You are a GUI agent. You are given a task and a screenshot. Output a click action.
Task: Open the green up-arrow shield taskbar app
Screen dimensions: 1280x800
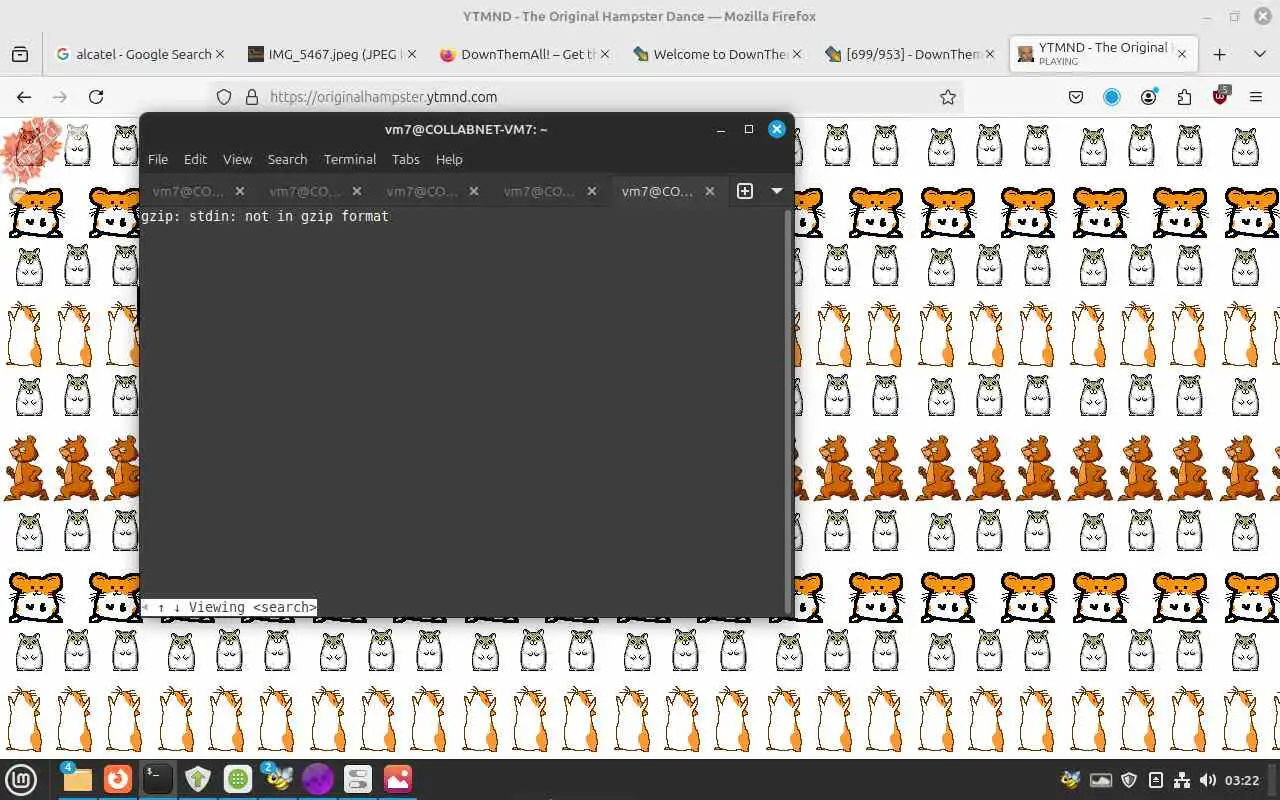point(198,778)
